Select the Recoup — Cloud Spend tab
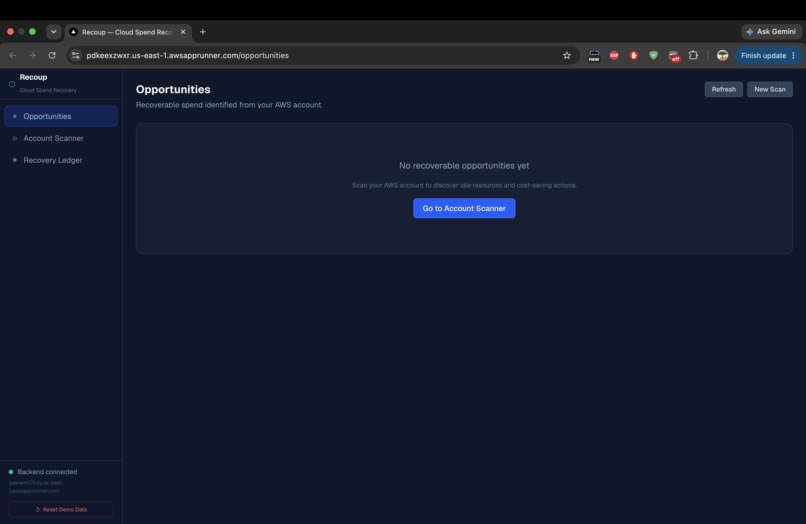Viewport: 806px width, 524px height. [x=129, y=32]
